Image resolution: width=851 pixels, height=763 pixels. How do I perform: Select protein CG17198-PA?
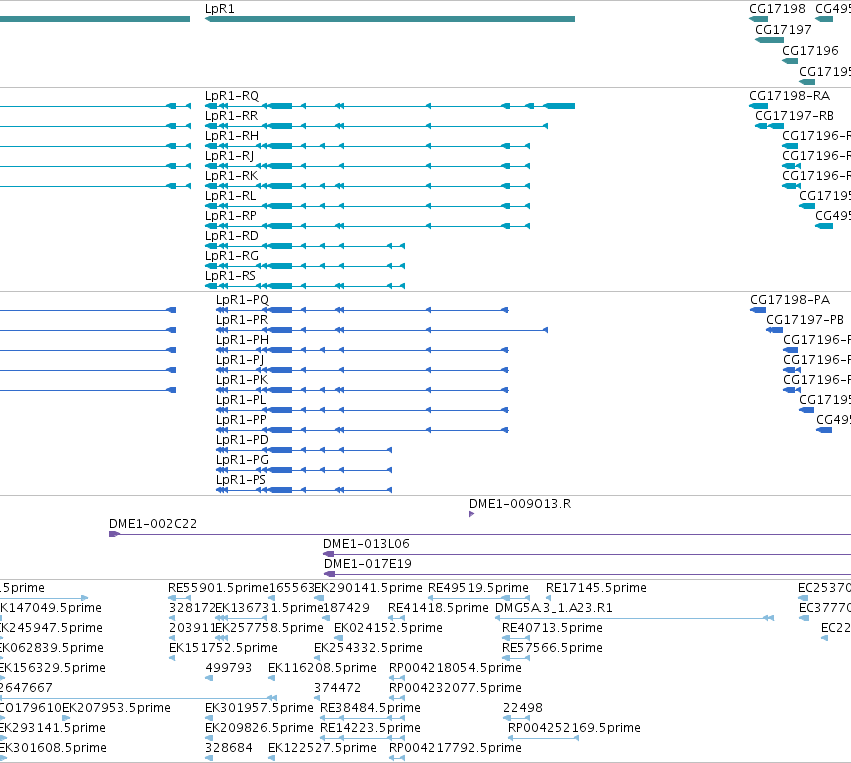pyautogui.click(x=790, y=300)
